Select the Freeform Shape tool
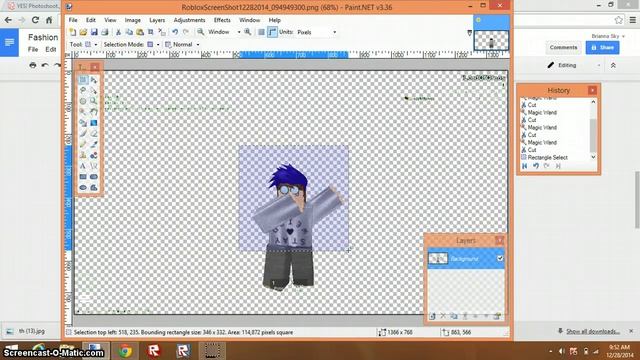 click(x=94, y=187)
